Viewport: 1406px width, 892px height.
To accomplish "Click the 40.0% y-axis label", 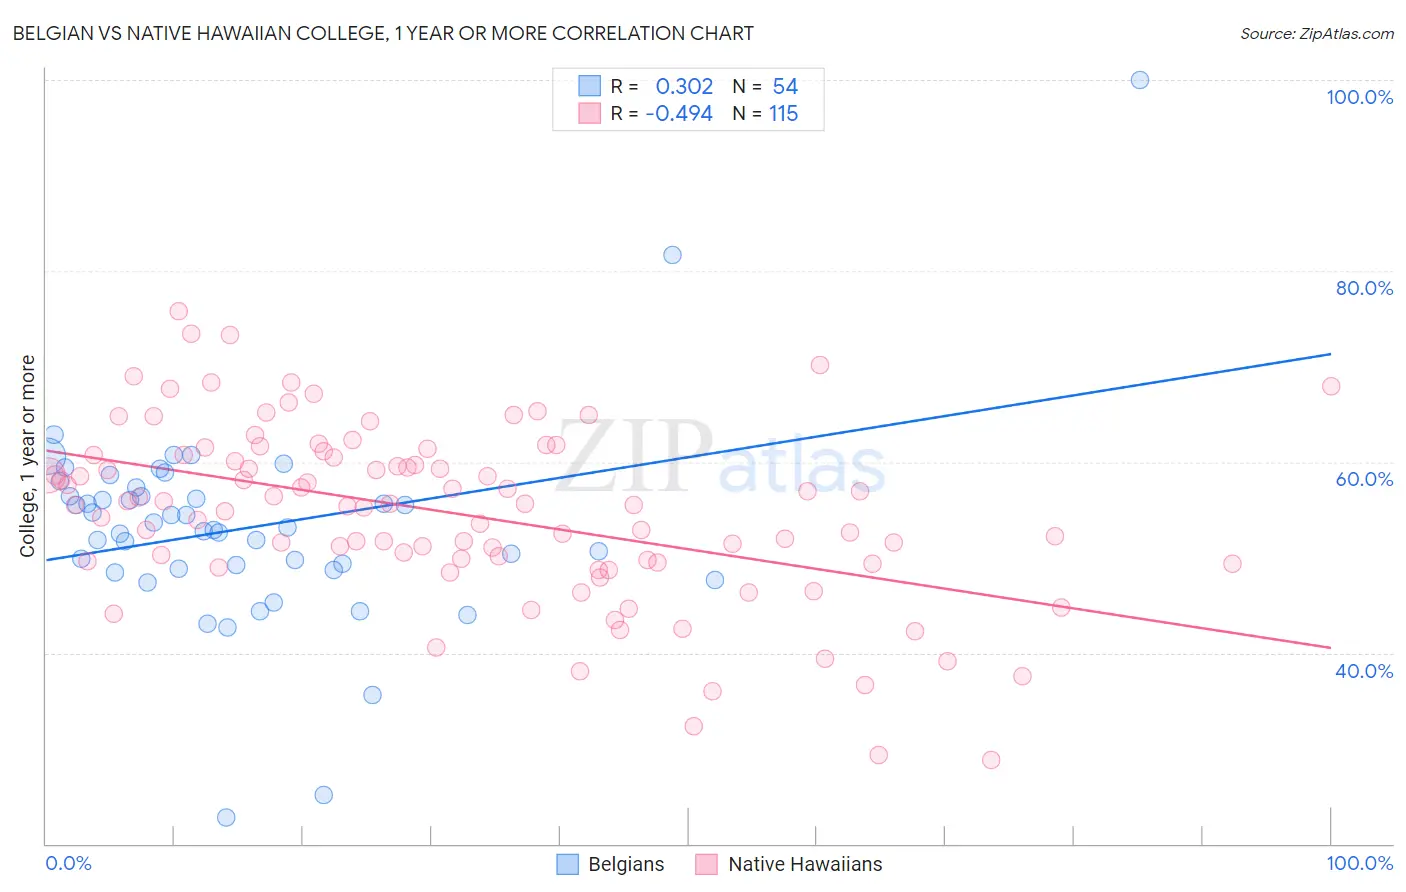I will point(1364,671).
